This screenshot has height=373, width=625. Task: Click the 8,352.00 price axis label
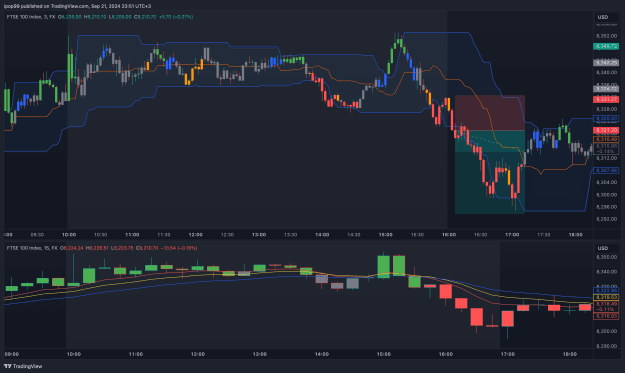pos(607,36)
